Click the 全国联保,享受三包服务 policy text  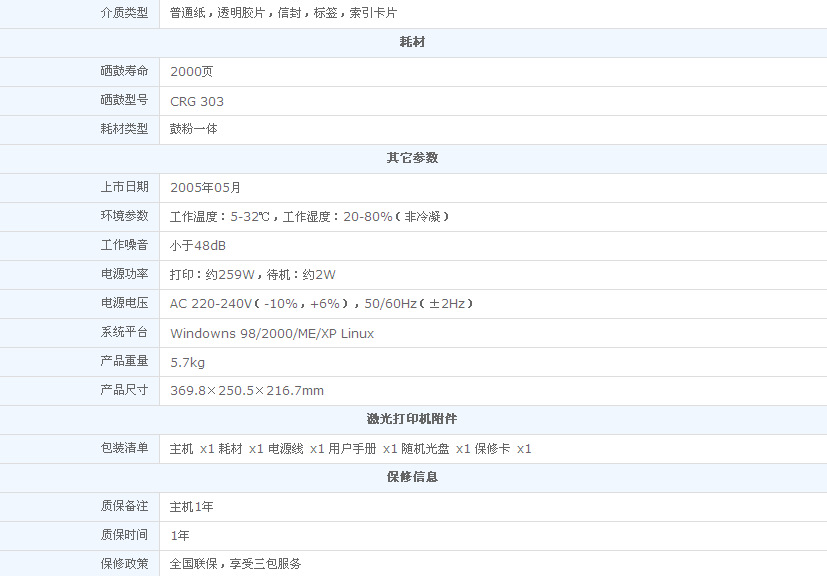pyautogui.click(x=236, y=564)
